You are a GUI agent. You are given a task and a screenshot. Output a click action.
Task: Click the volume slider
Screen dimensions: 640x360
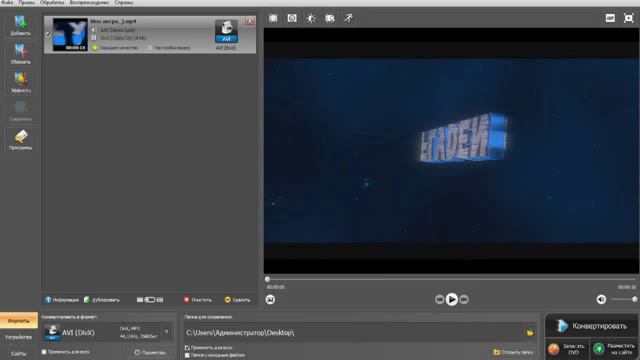click(624, 300)
